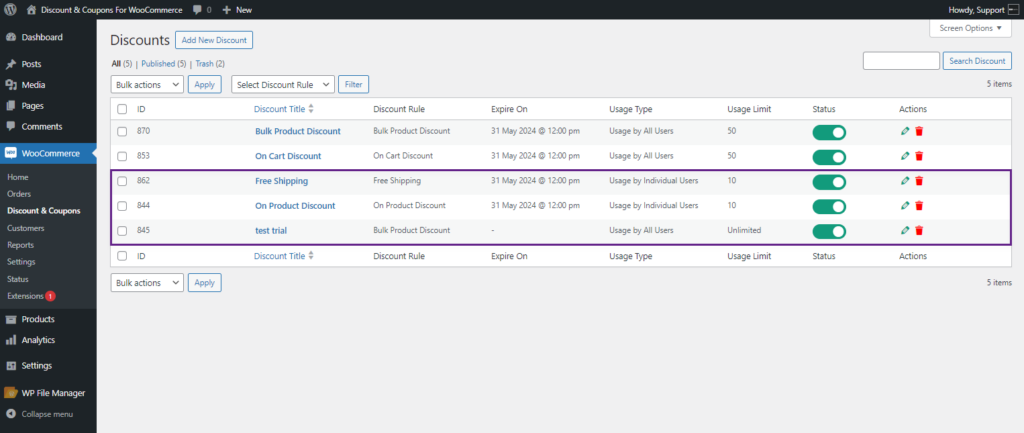The image size is (1024, 433).
Task: Expand the Select Discount Rule dropdown
Action: click(x=283, y=84)
